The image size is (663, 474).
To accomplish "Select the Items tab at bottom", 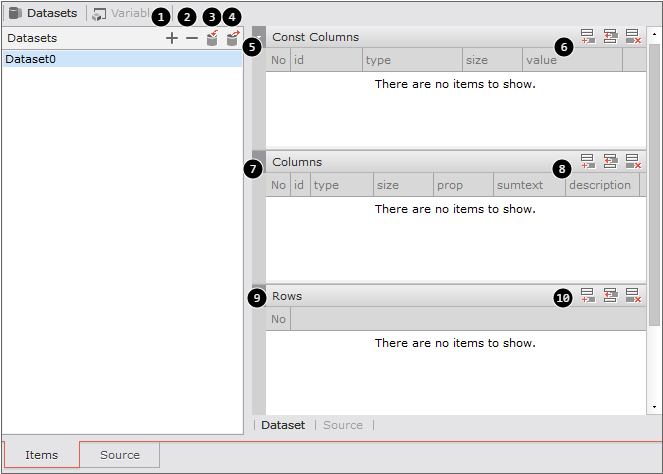I will point(41,455).
